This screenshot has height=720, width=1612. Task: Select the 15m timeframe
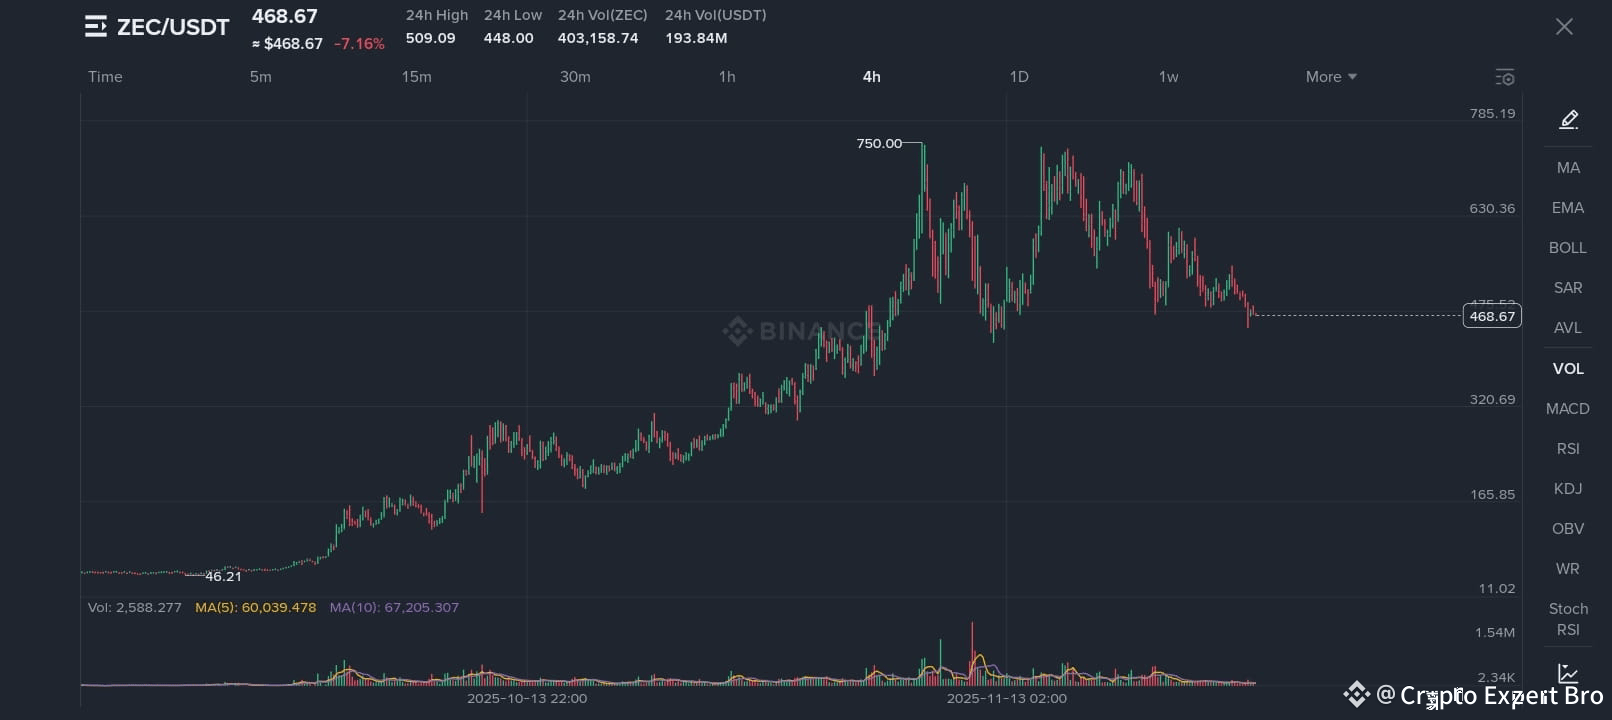click(x=417, y=77)
